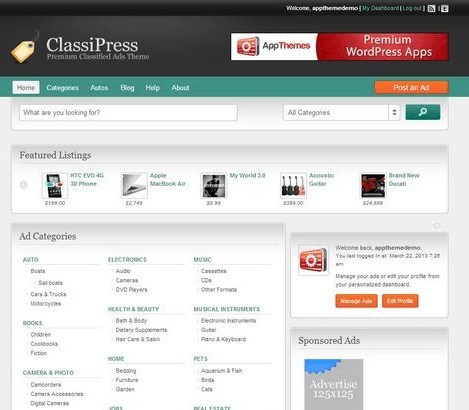The height and width of the screenshot is (410, 469).
Task: Open the All Categories dropdown
Action: coord(341,112)
